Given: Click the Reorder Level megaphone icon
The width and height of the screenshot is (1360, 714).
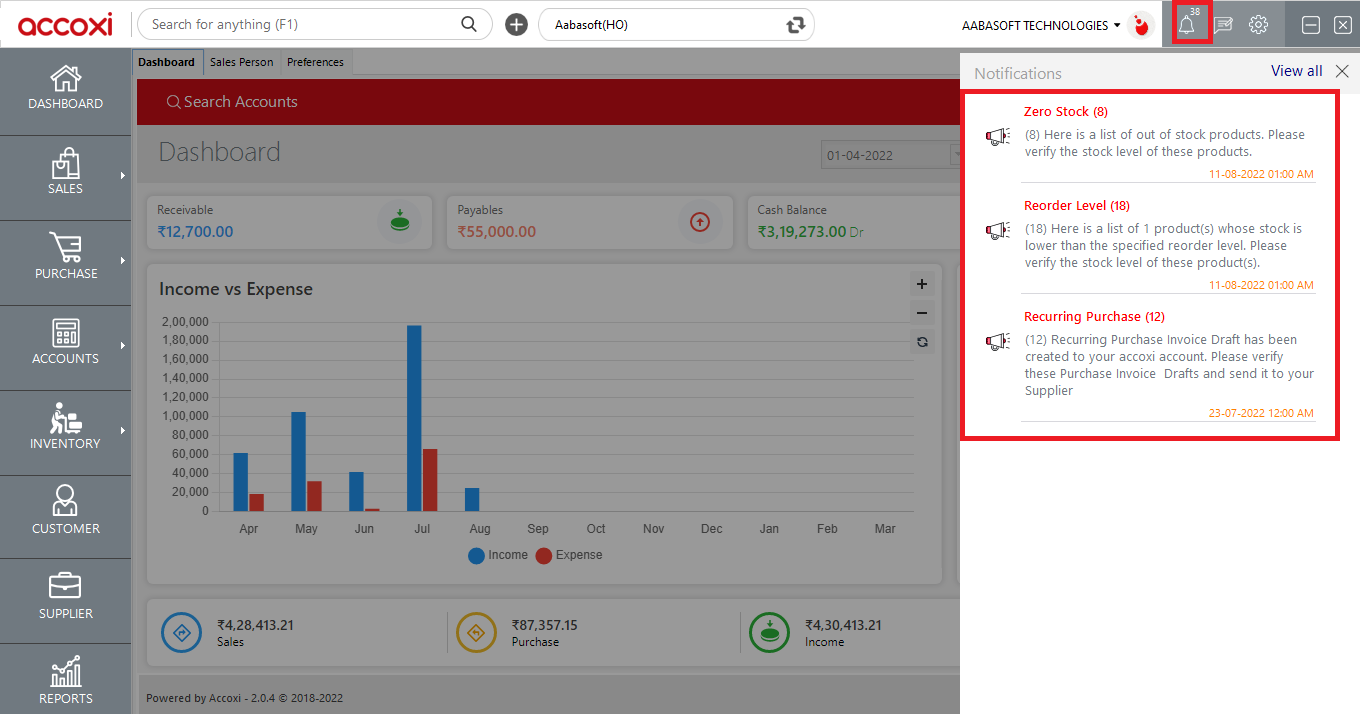Looking at the screenshot, I should click(997, 231).
